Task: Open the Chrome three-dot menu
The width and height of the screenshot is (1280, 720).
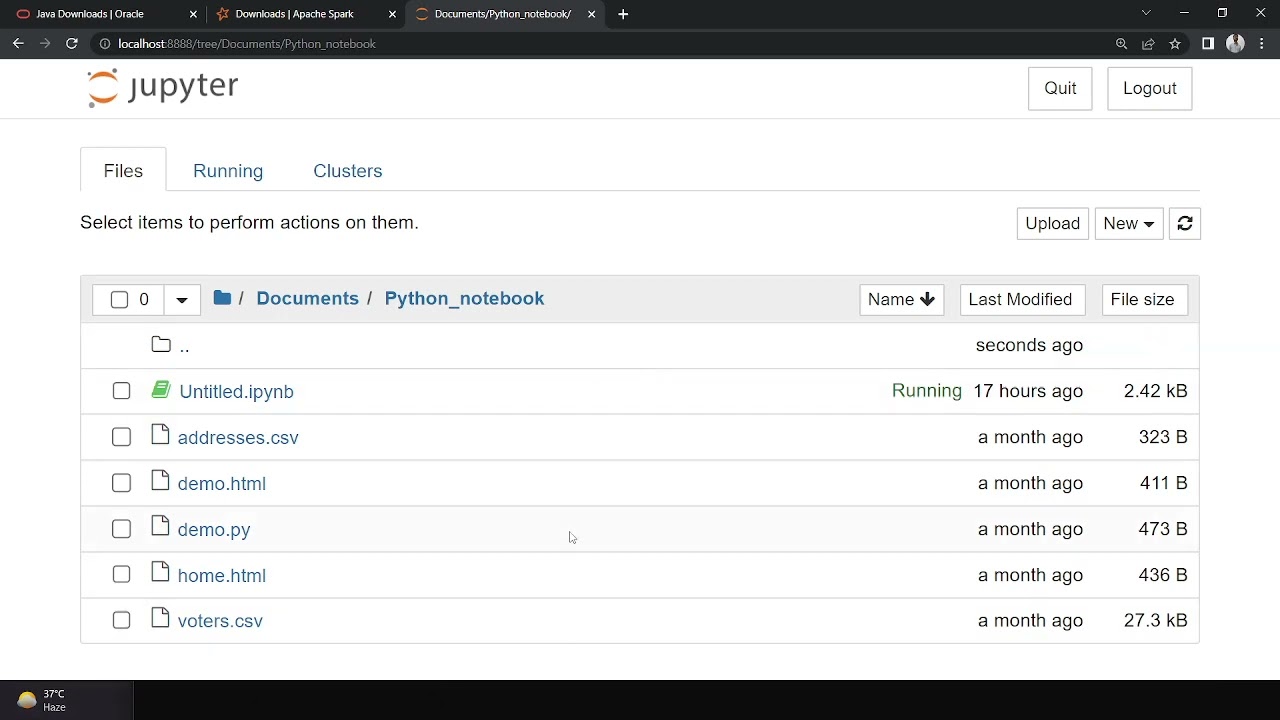Action: pyautogui.click(x=1261, y=44)
